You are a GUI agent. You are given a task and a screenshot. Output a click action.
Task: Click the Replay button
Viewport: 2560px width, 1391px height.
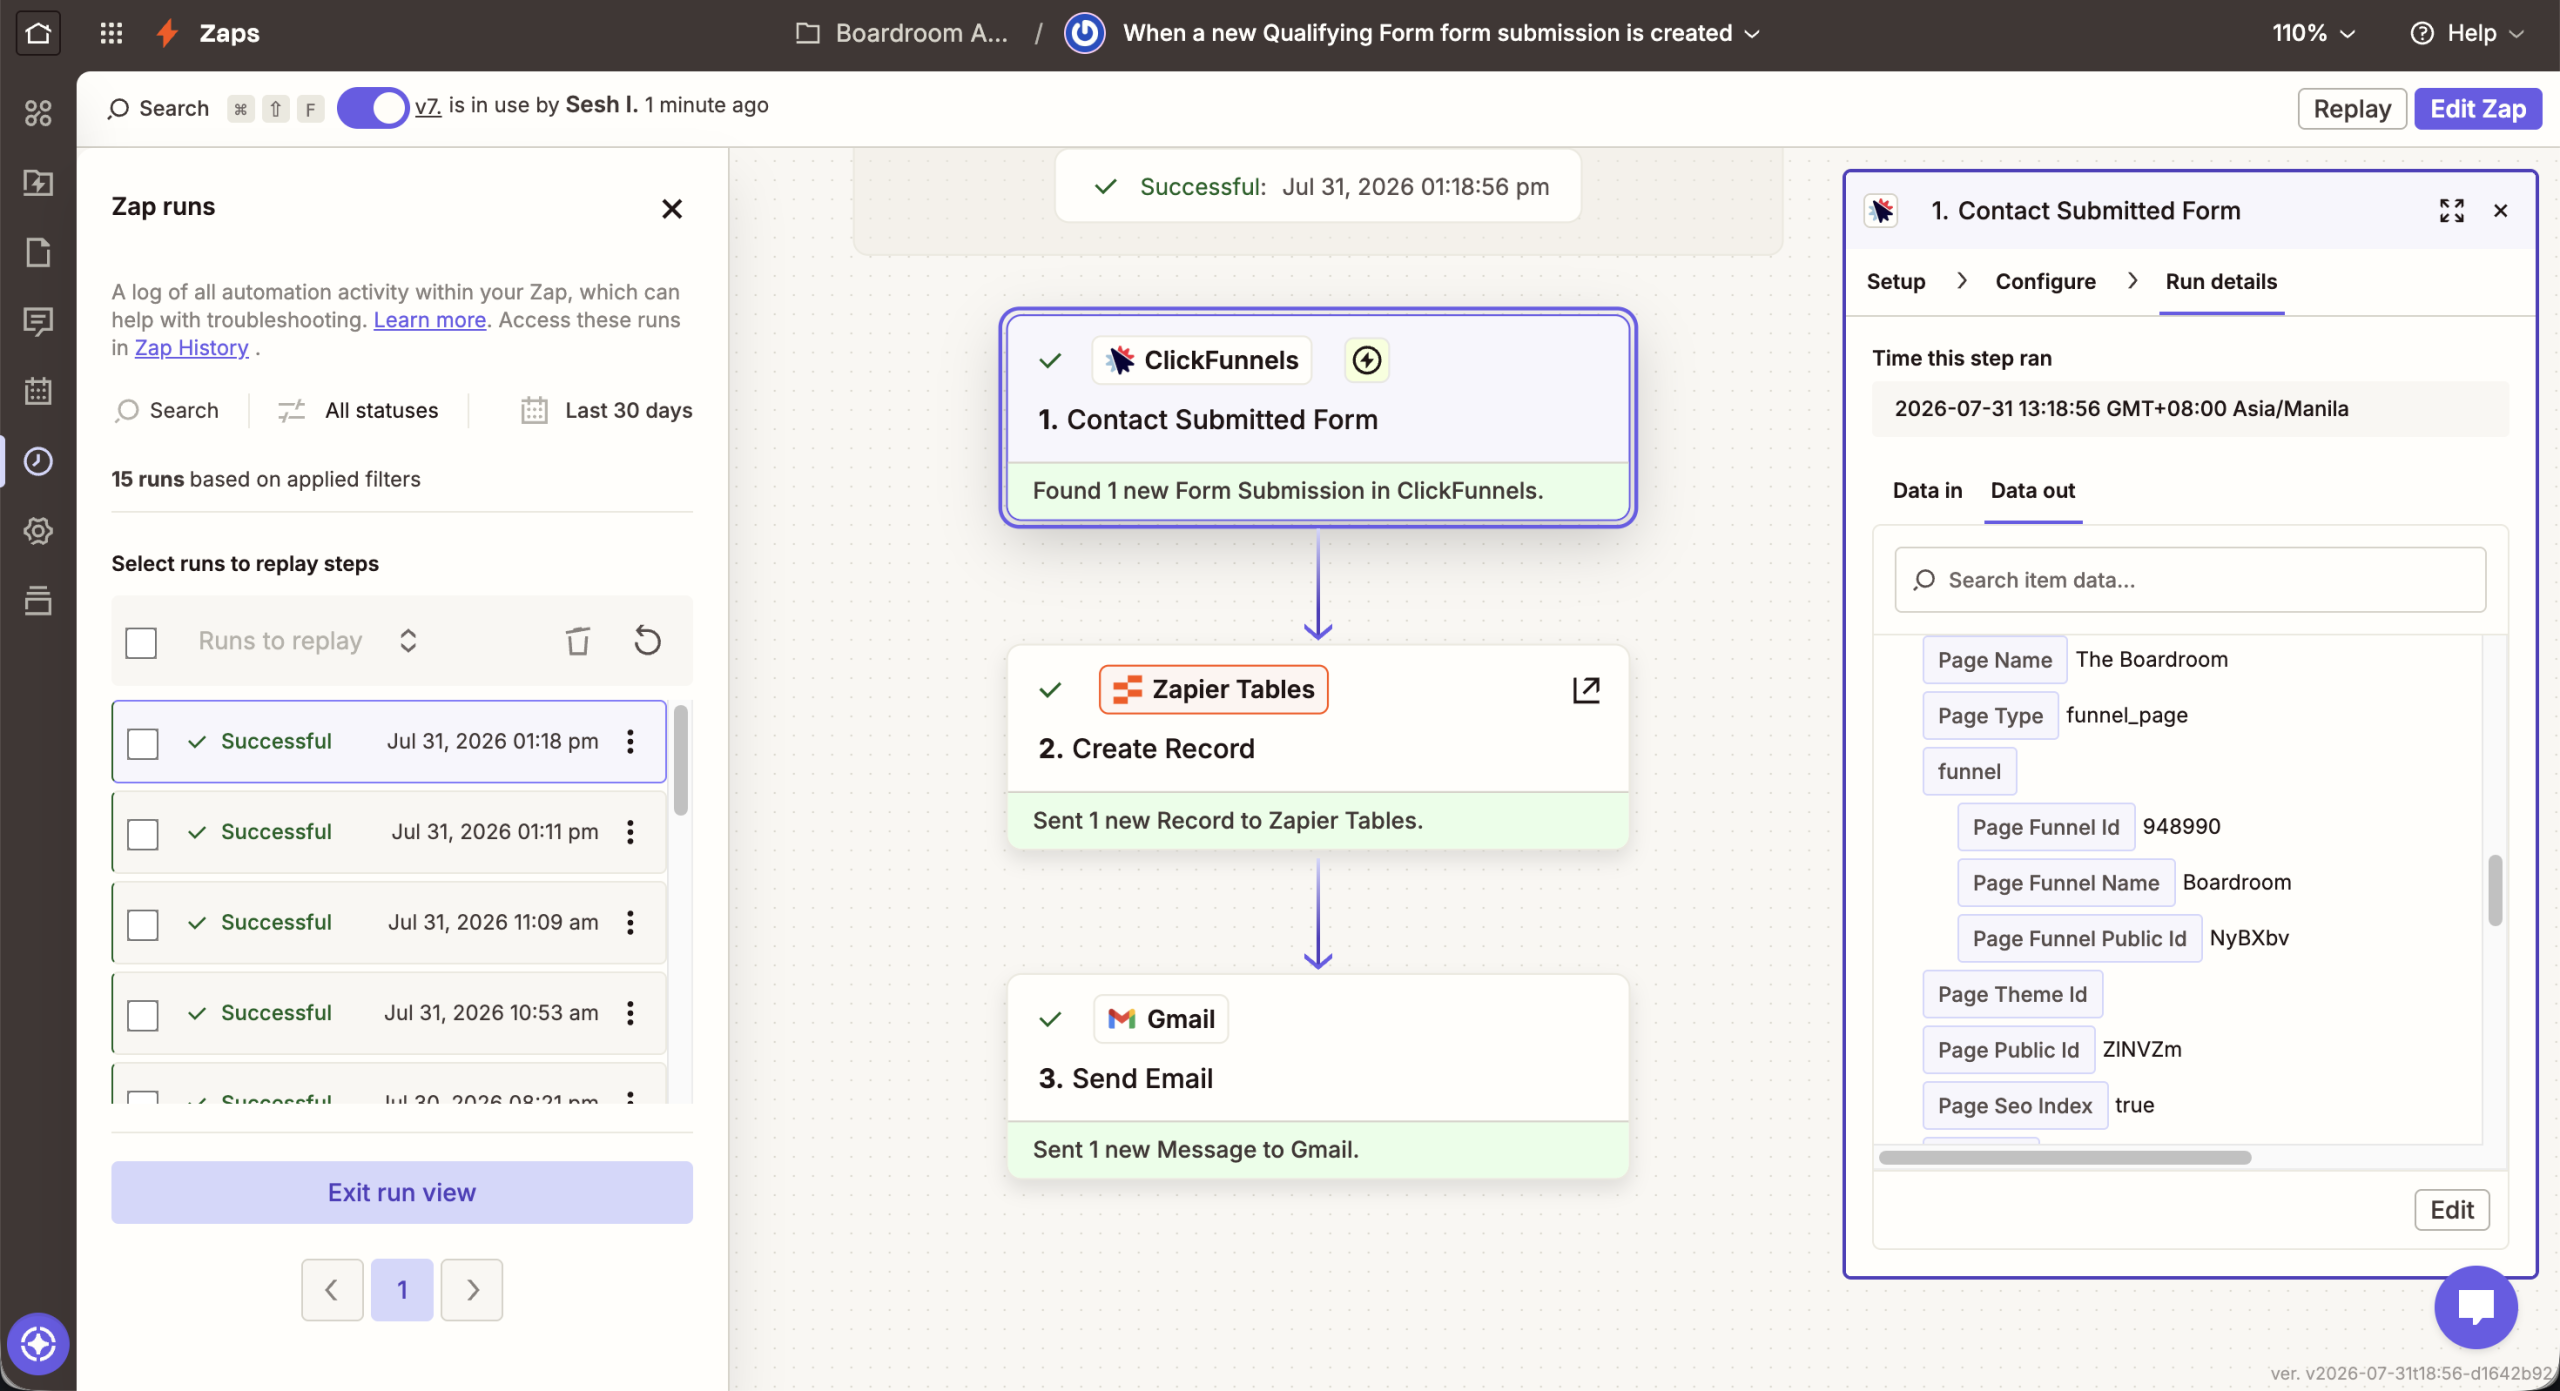tap(2352, 108)
